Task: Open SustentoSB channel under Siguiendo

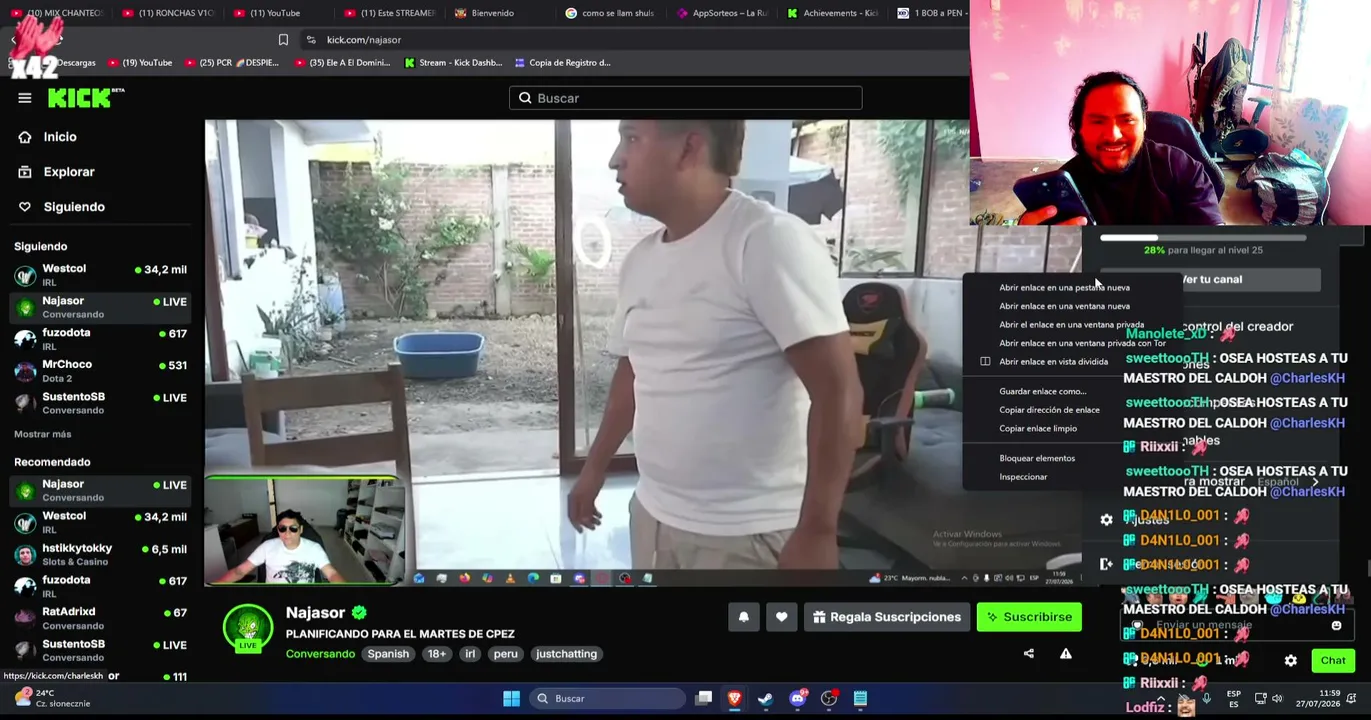Action: pos(100,402)
